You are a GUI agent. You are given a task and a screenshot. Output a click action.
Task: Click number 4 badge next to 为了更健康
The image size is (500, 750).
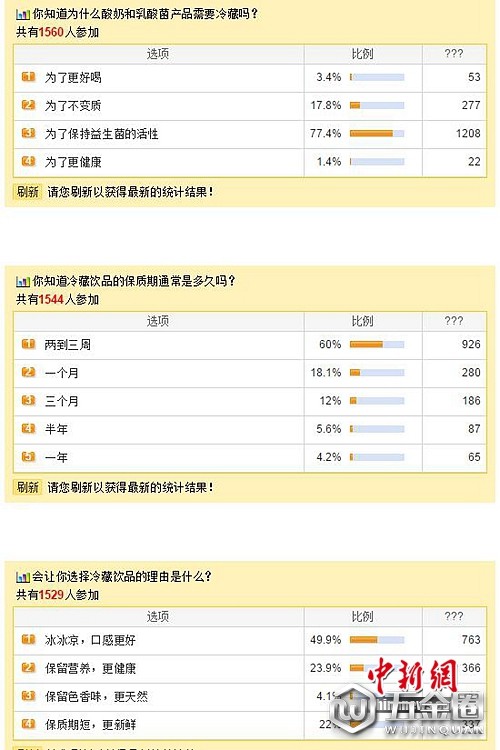click(x=29, y=161)
